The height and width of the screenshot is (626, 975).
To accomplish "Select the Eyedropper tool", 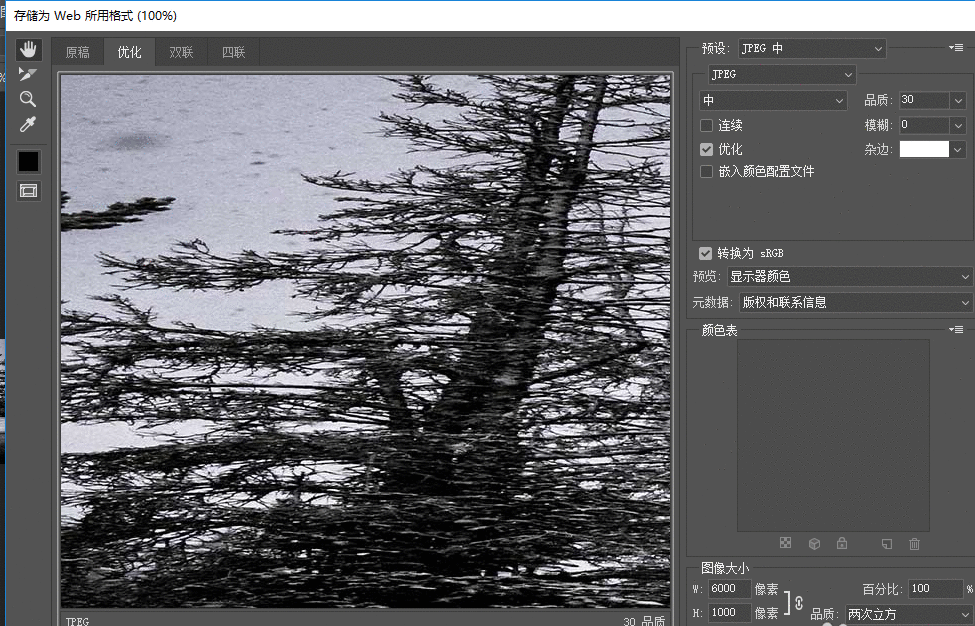I will tap(28, 125).
